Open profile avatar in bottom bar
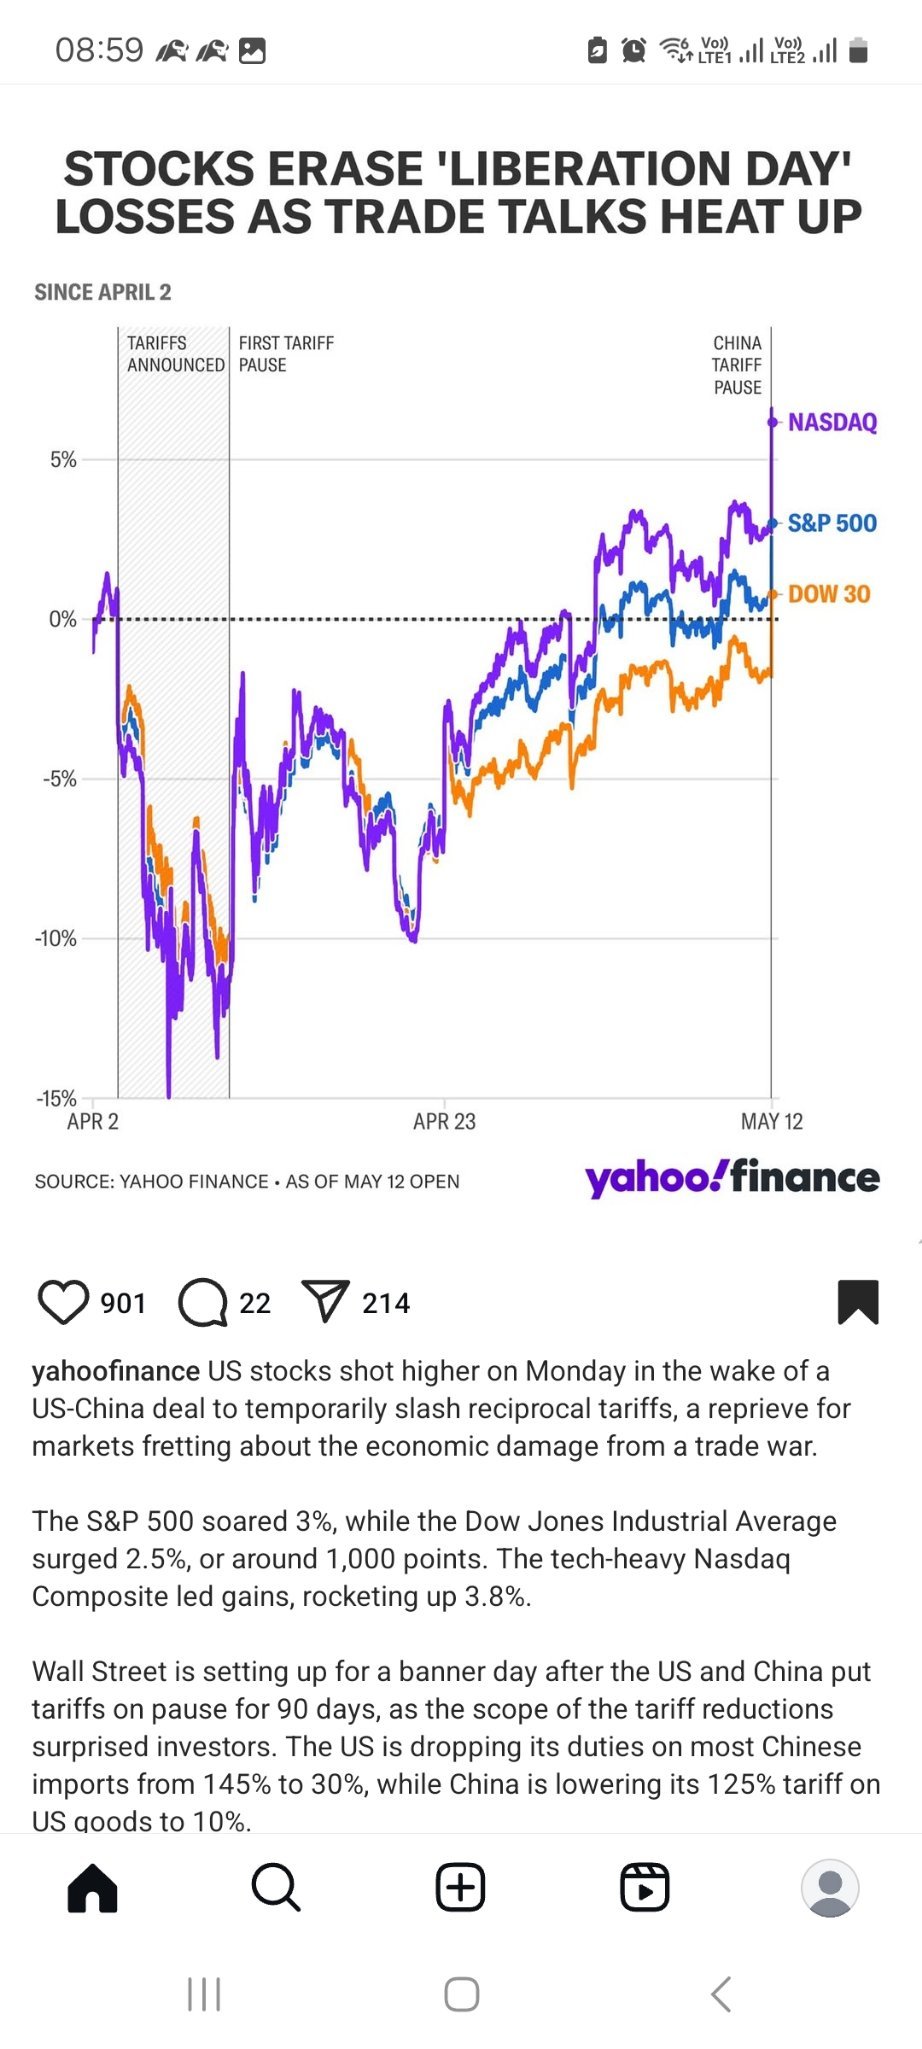The height and width of the screenshot is (2049, 922). click(830, 1887)
